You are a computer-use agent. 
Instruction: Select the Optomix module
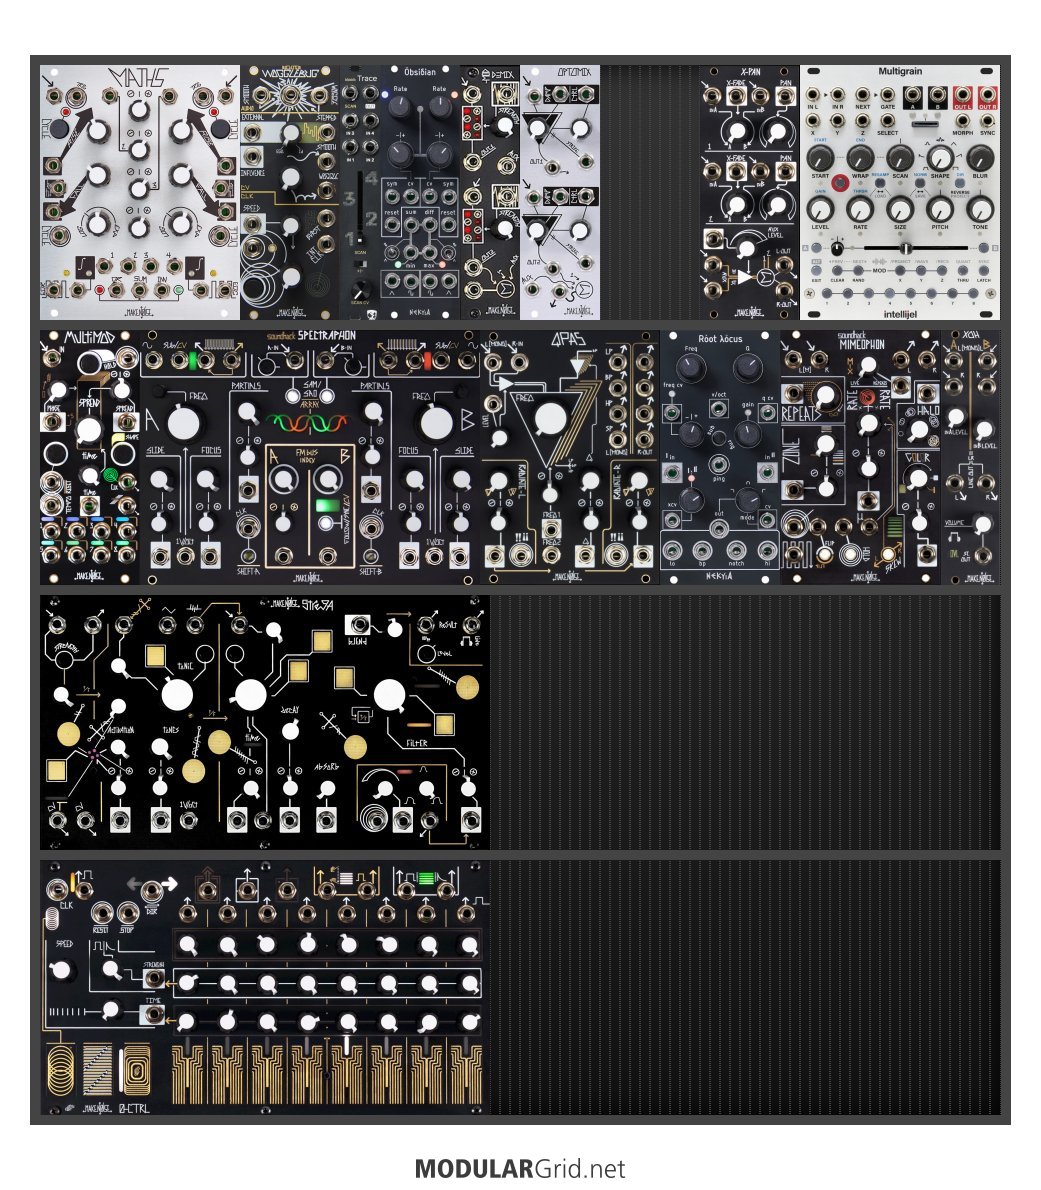click(560, 192)
